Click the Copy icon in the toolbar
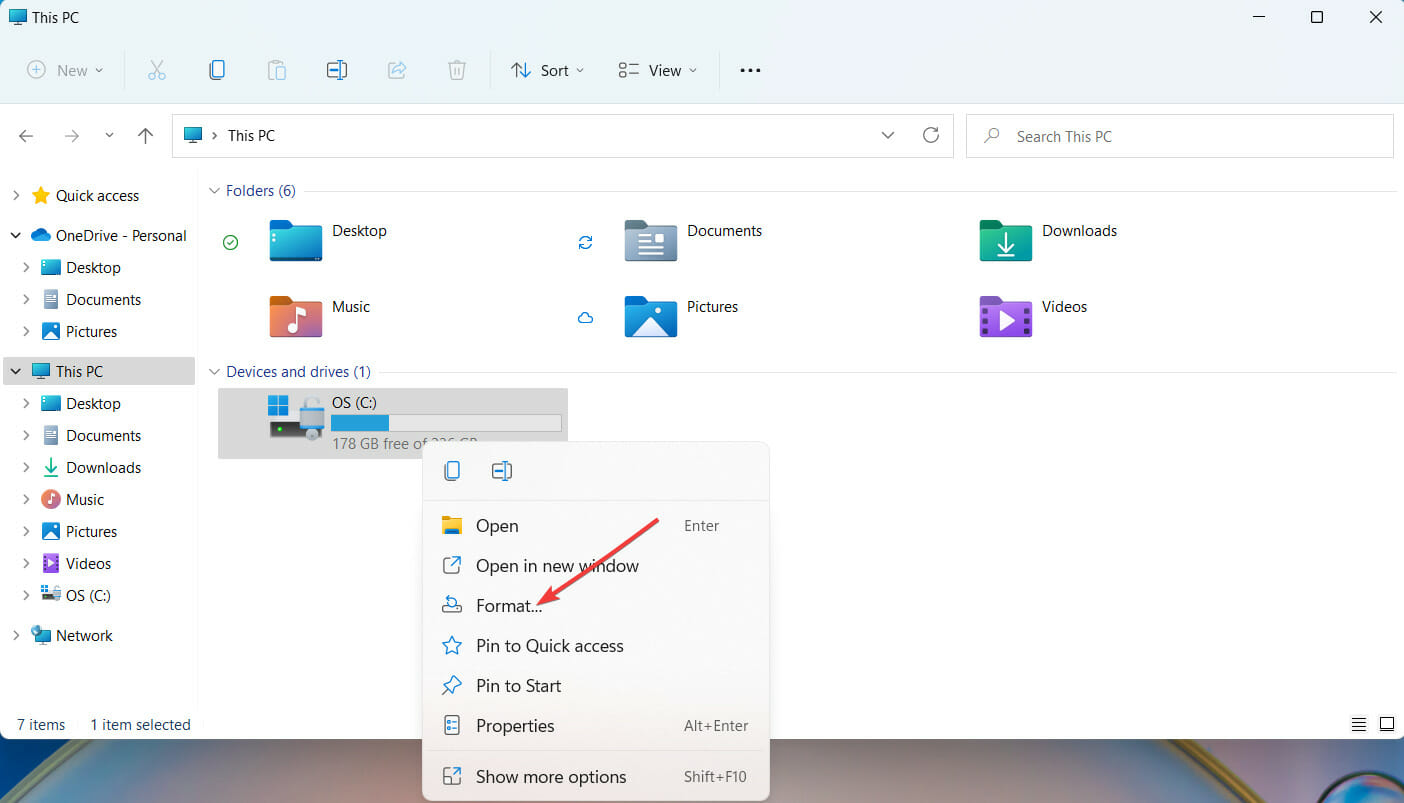1404x803 pixels. [x=216, y=70]
